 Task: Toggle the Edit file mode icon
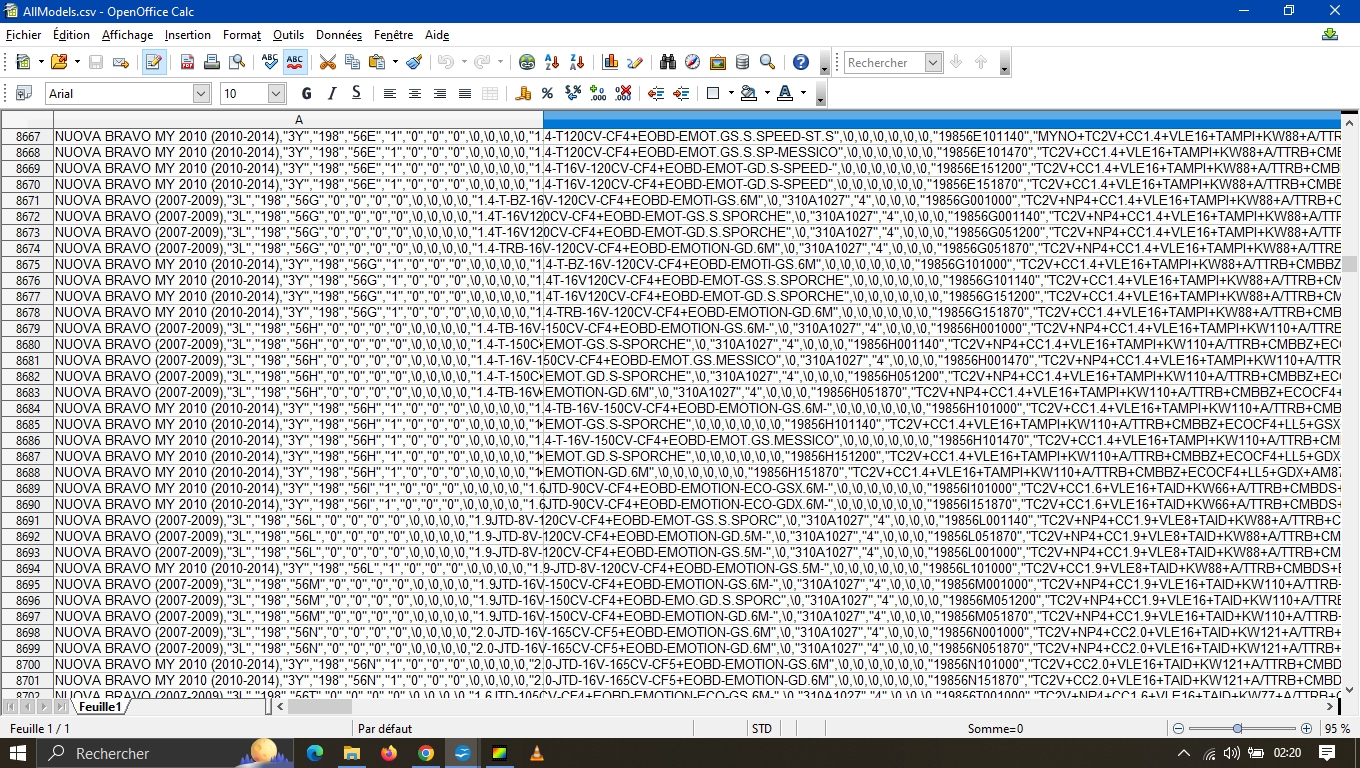click(153, 62)
